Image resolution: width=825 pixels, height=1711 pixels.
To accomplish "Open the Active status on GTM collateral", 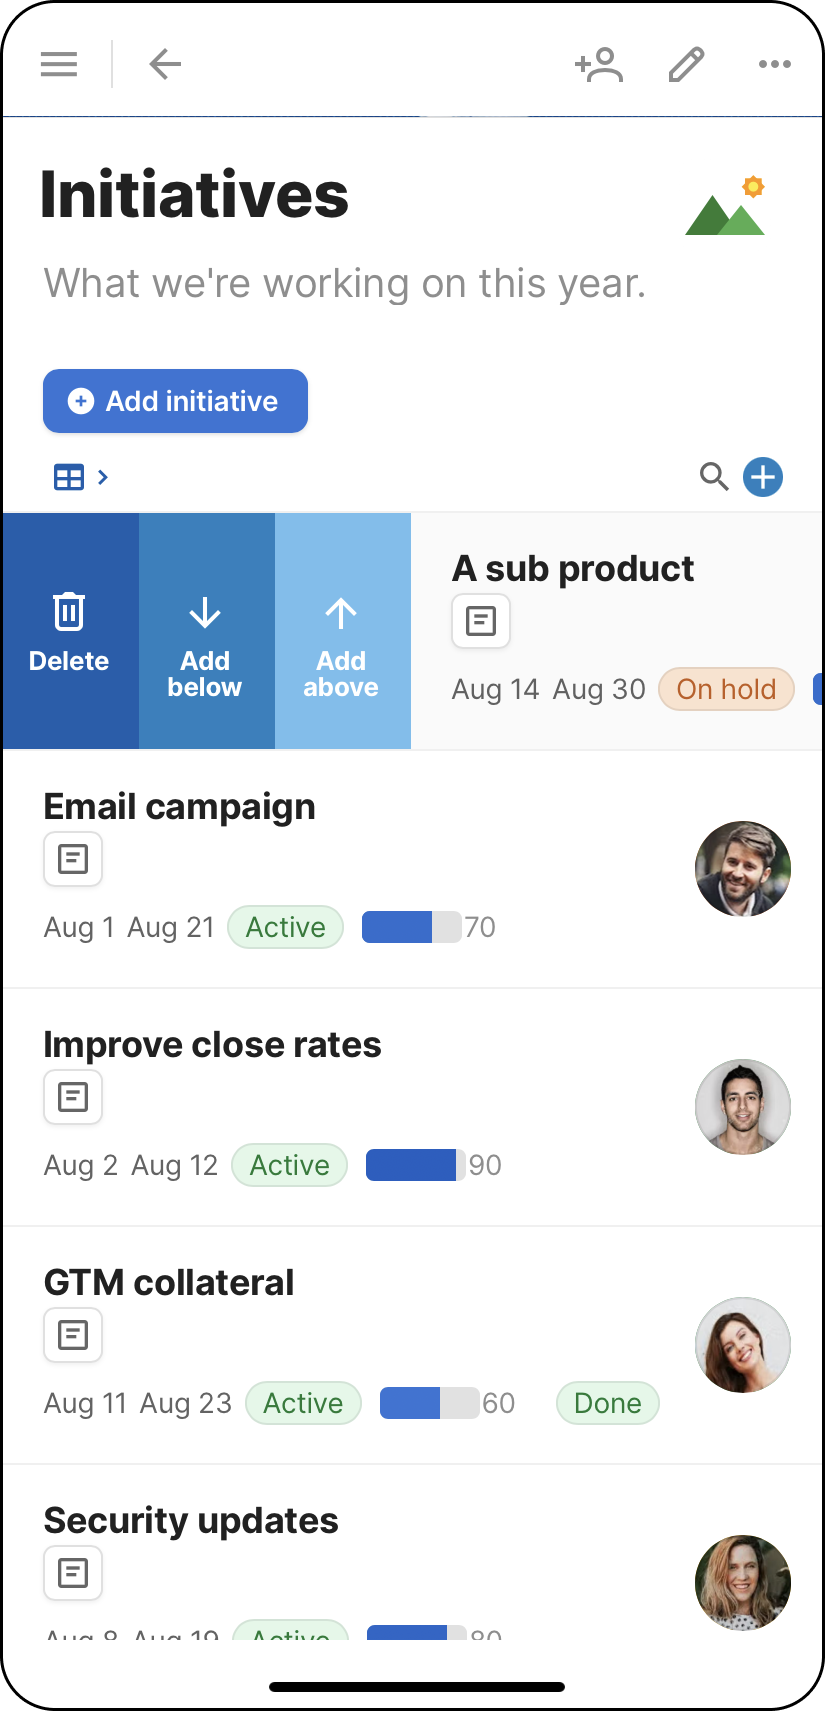I will coord(303,1402).
